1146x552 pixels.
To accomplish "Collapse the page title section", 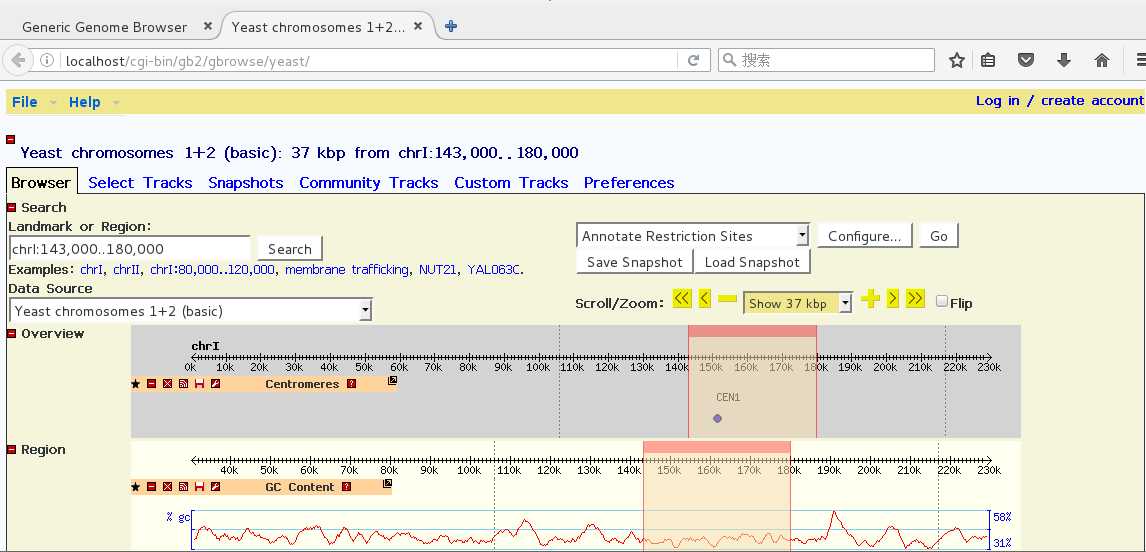I will [10, 139].
